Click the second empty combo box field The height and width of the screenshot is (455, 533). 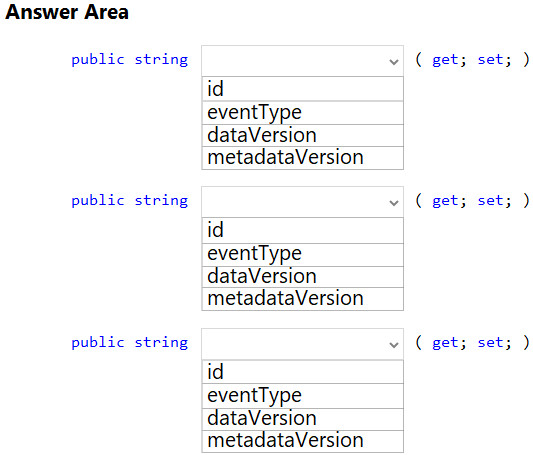click(x=303, y=202)
